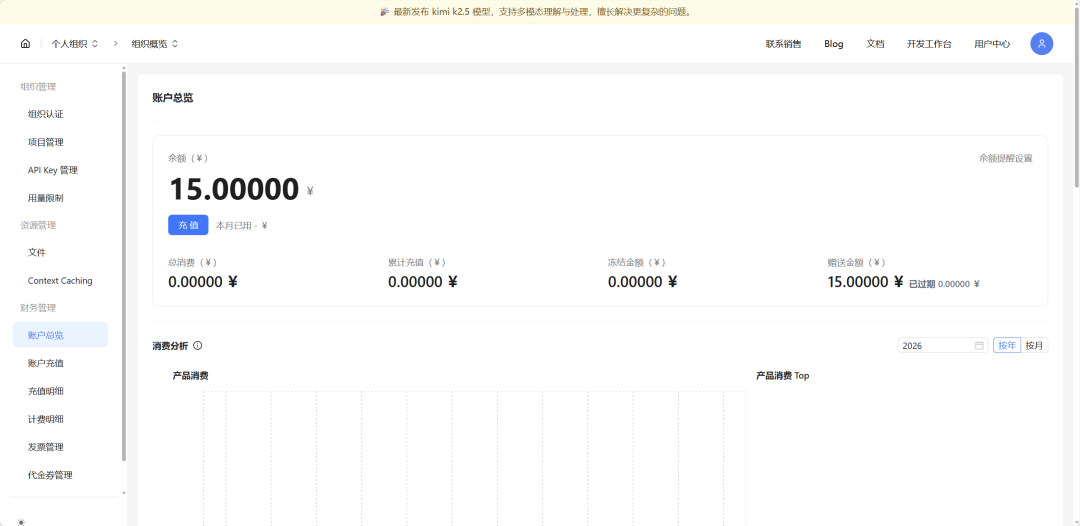Open the user avatar profile icon
Screen dimensions: 1080x526
pos(1041,44)
